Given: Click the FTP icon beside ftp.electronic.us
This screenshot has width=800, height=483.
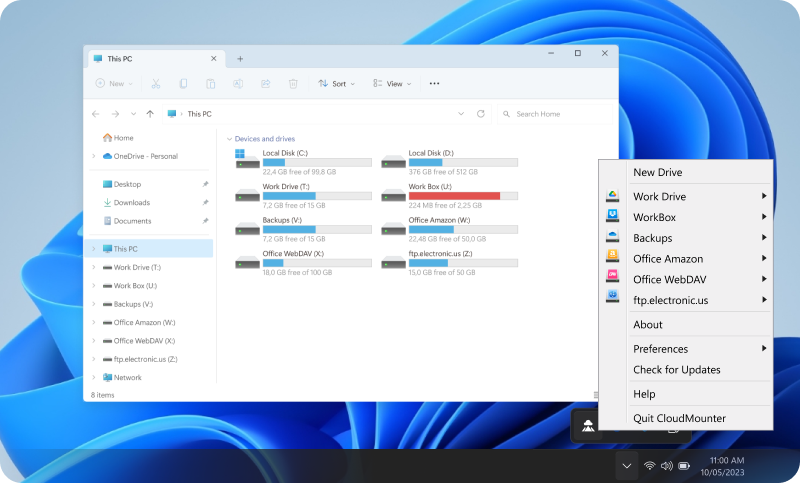Looking at the screenshot, I should (x=612, y=296).
